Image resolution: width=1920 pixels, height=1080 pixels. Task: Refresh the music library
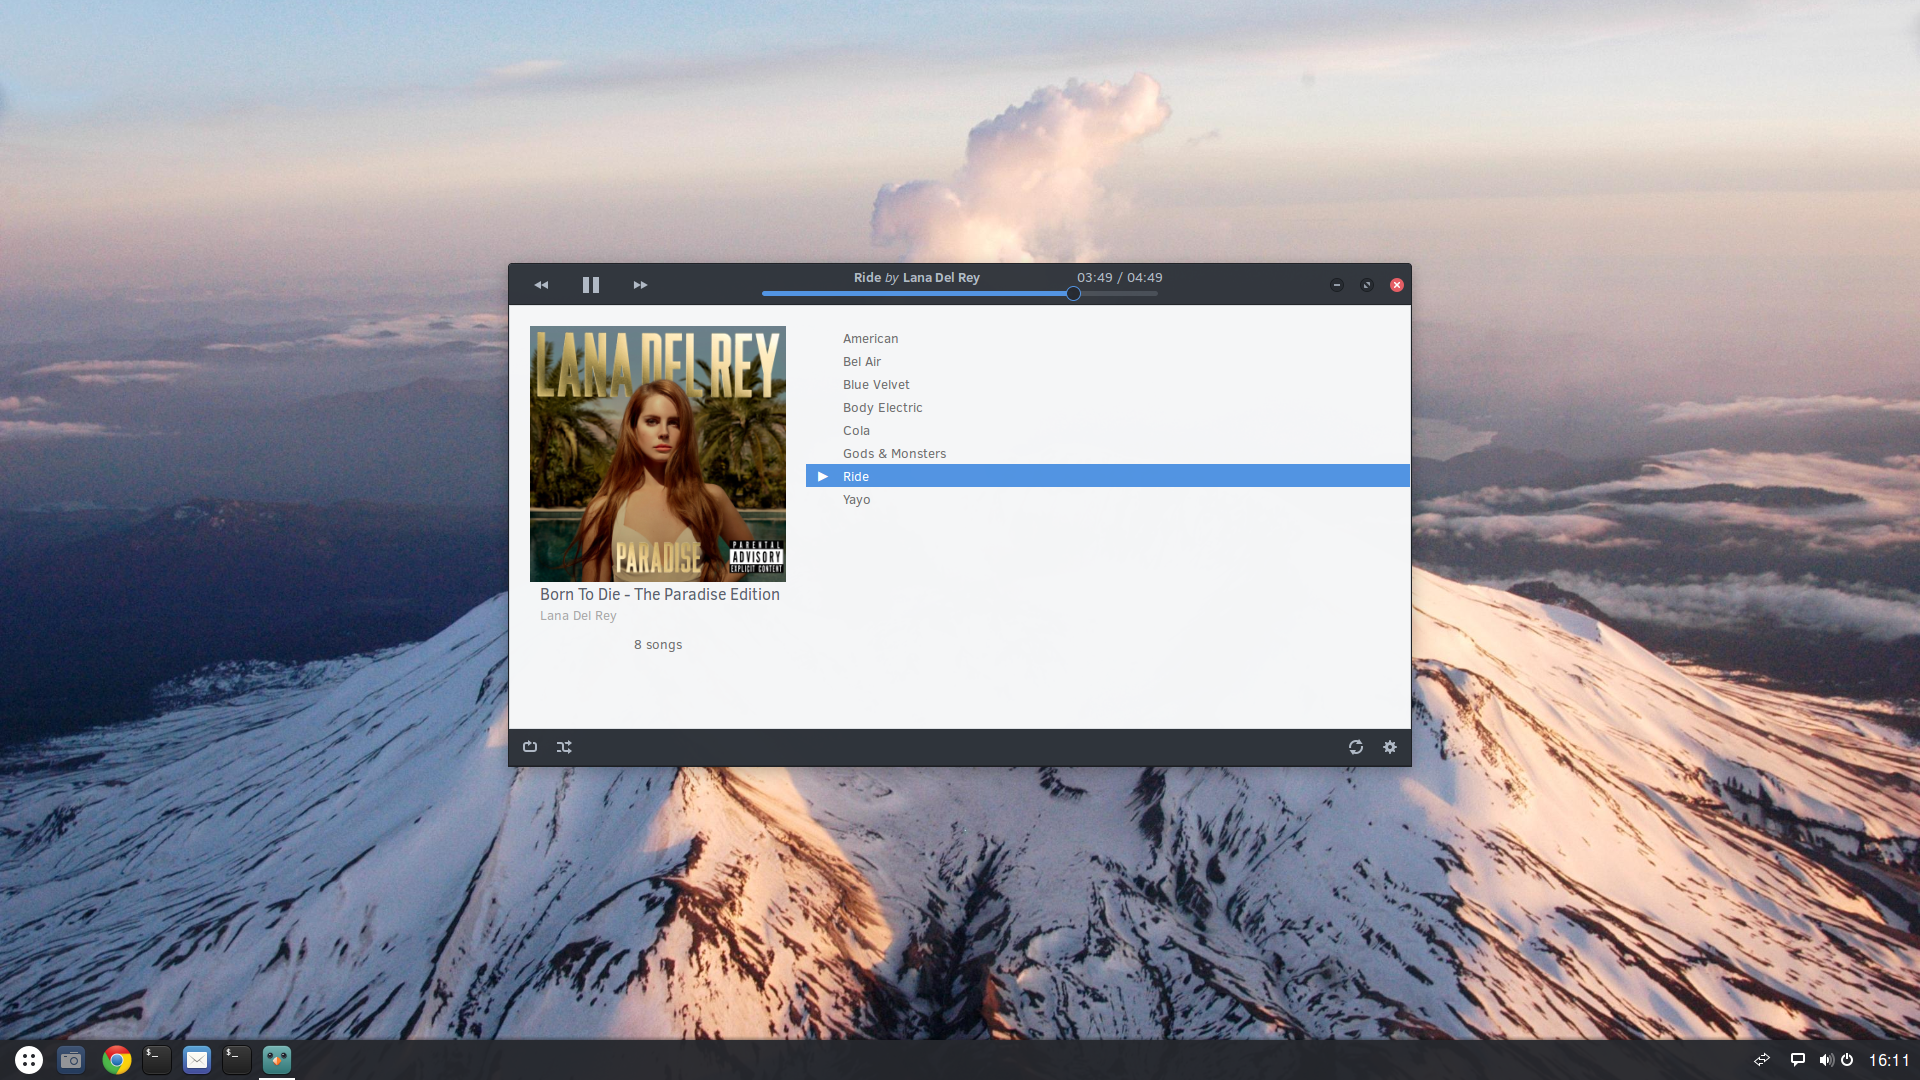click(x=1356, y=747)
